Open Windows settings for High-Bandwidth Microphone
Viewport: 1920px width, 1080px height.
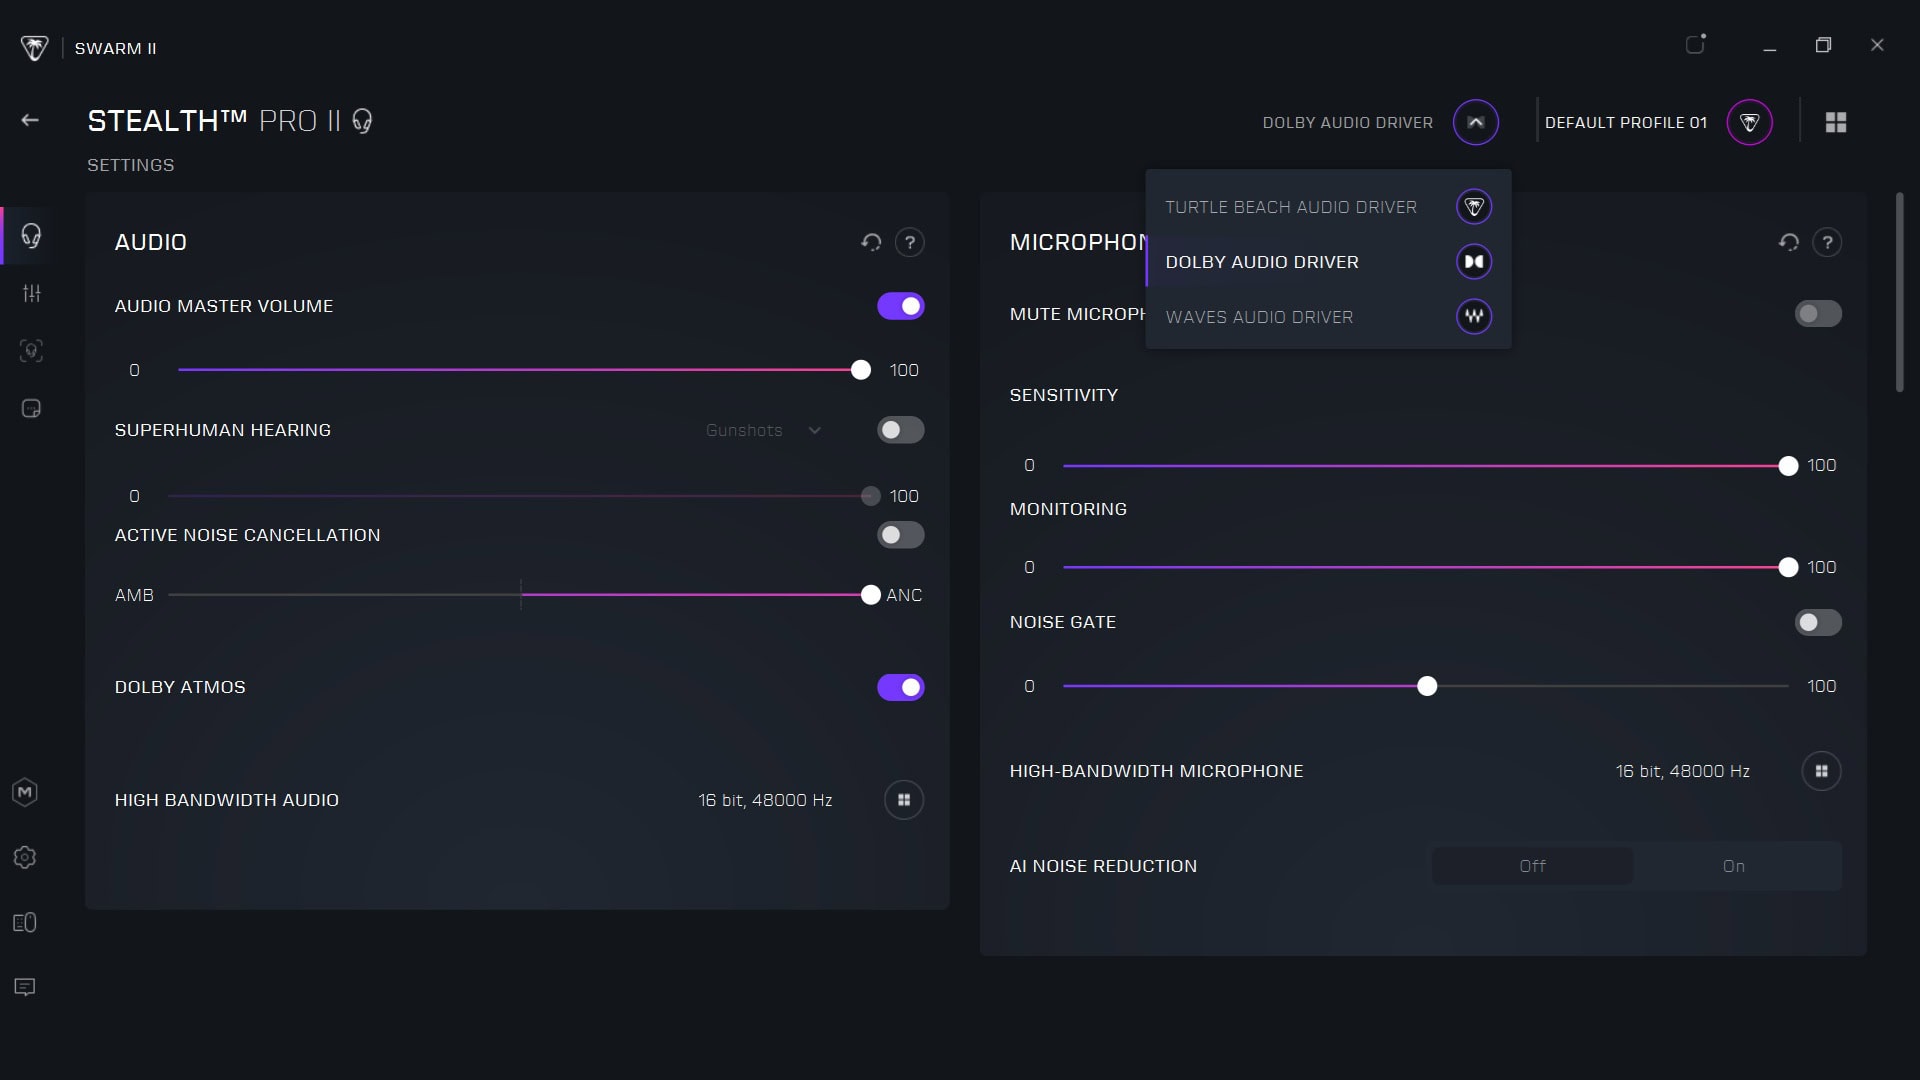click(x=1821, y=771)
